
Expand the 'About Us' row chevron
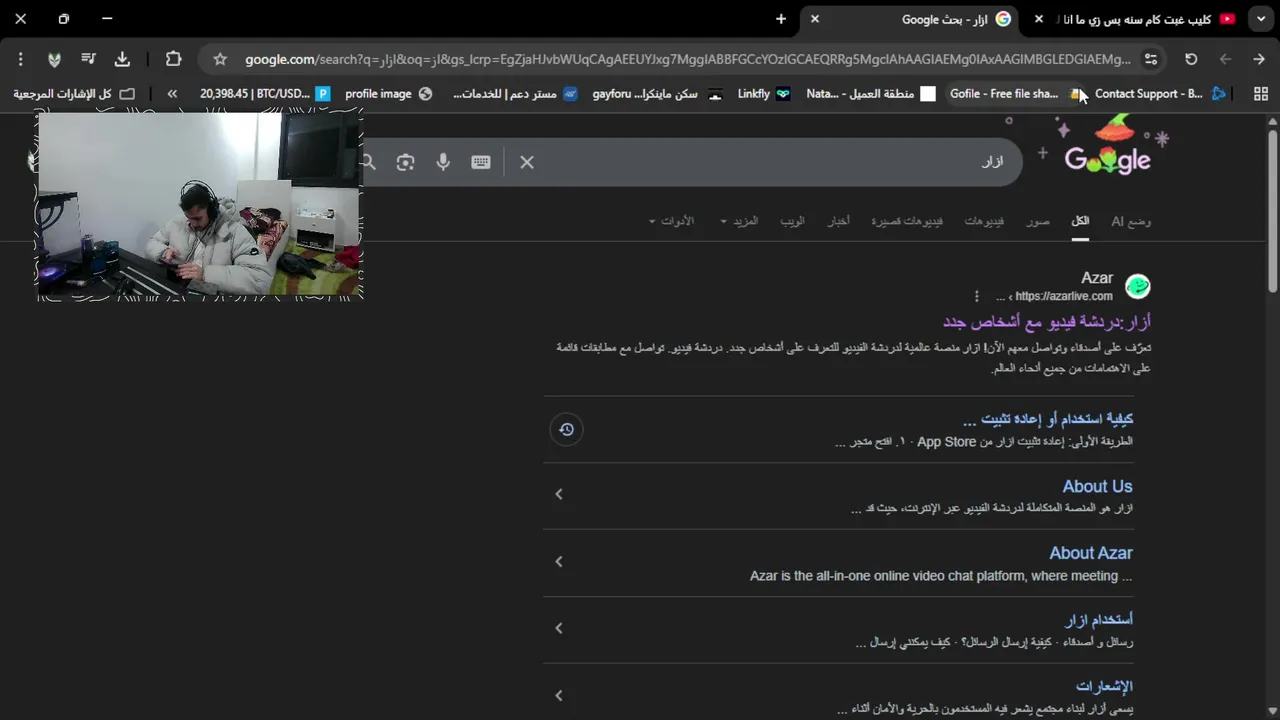tap(559, 494)
